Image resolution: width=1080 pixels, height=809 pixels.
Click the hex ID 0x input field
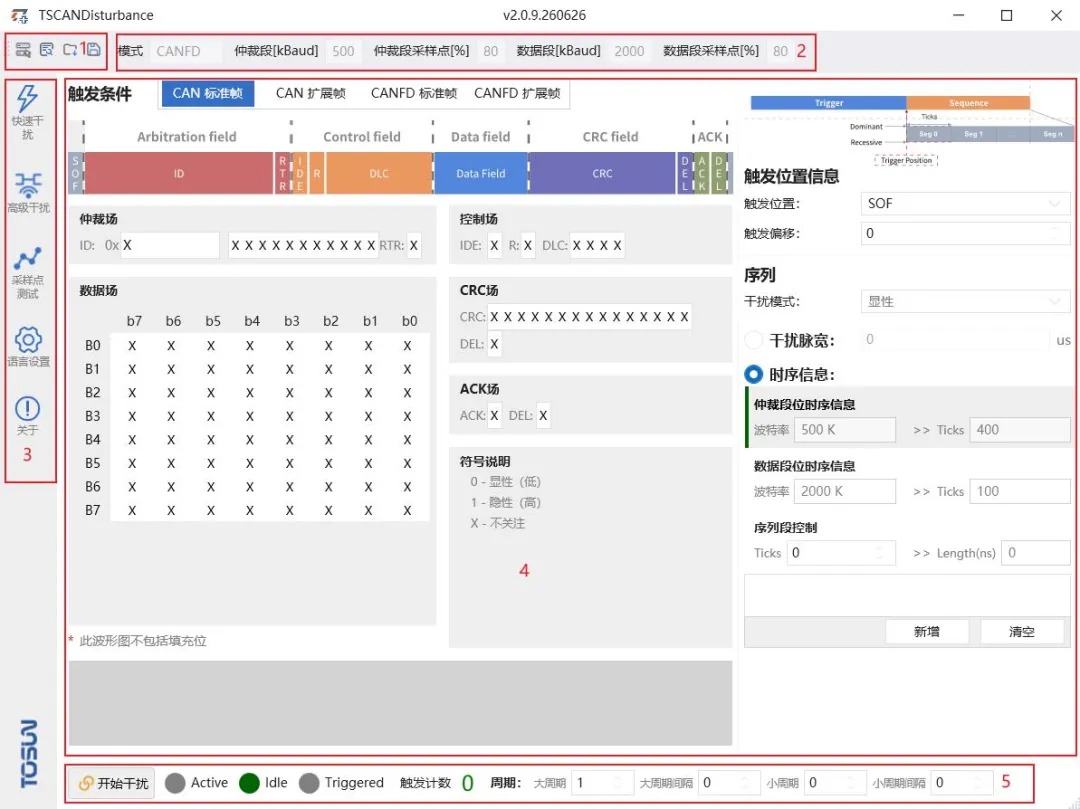(169, 245)
